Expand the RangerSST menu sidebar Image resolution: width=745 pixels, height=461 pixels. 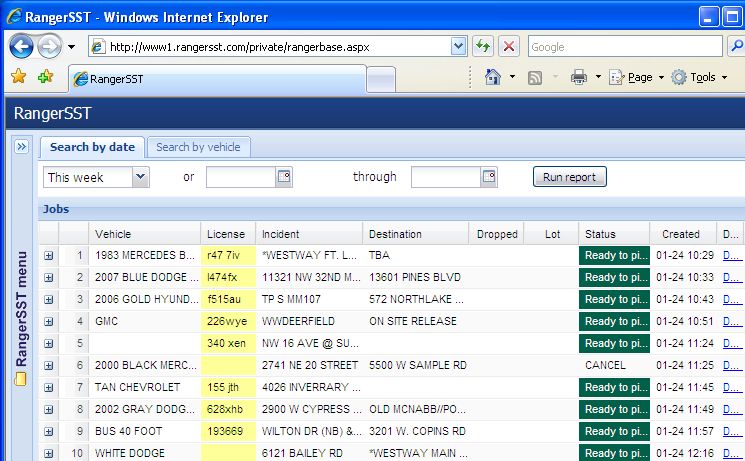point(21,147)
